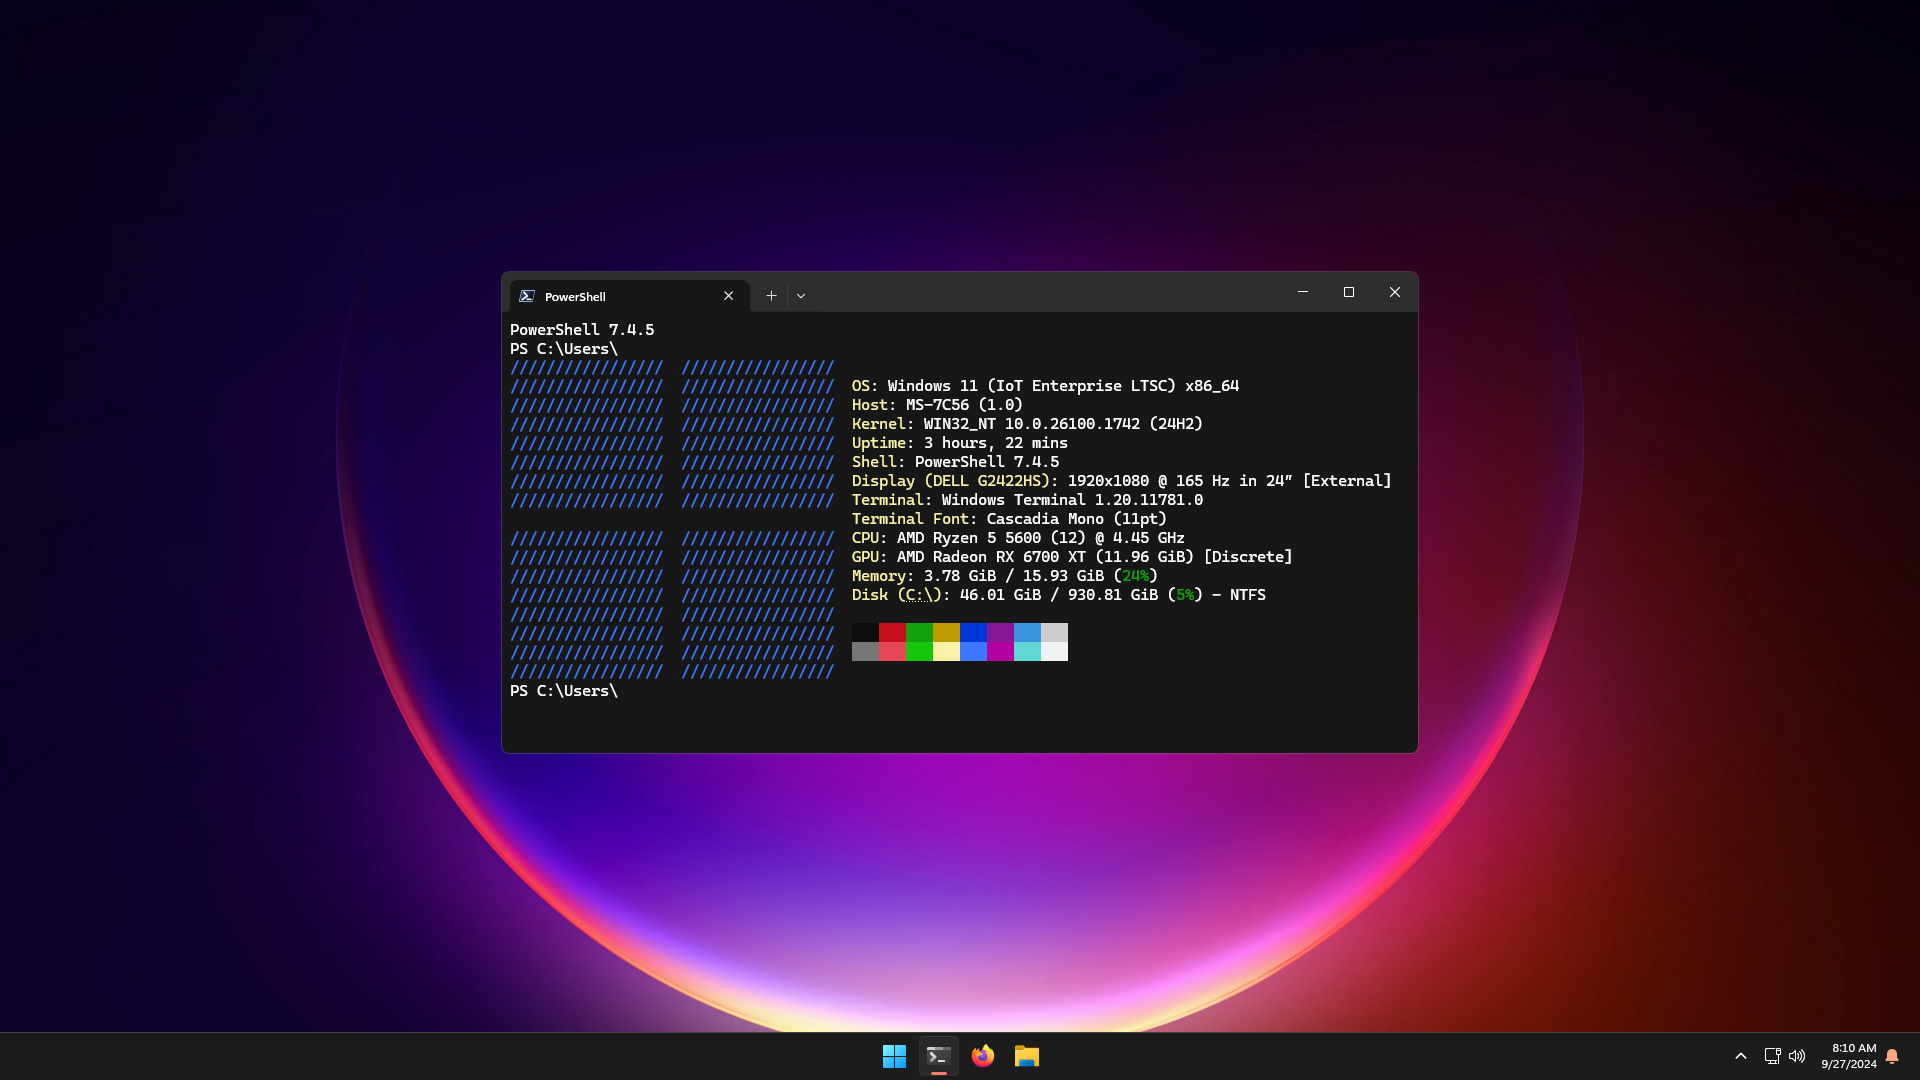Click the pale yellow color block in the bottom palette row
This screenshot has height=1080, width=1920.
pos(946,651)
